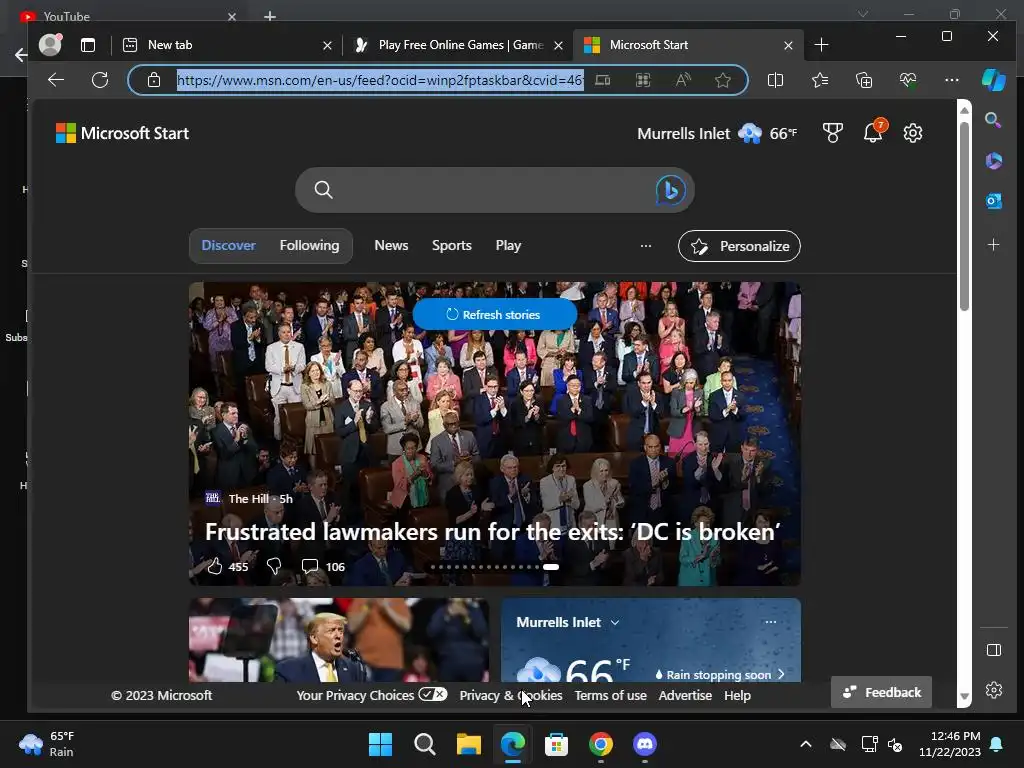Viewport: 1024px width, 768px height.
Task: Expand Murrells Inlet location dropdown on weather card
Action: click(x=615, y=622)
